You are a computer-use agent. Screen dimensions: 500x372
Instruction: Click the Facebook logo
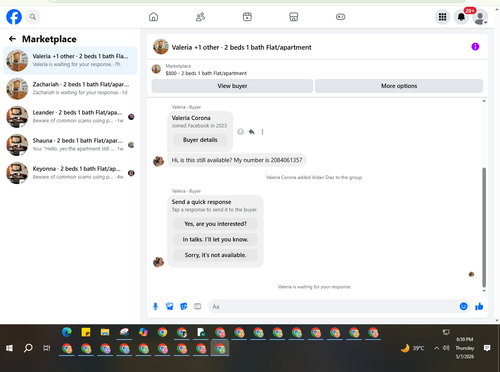[x=14, y=17]
